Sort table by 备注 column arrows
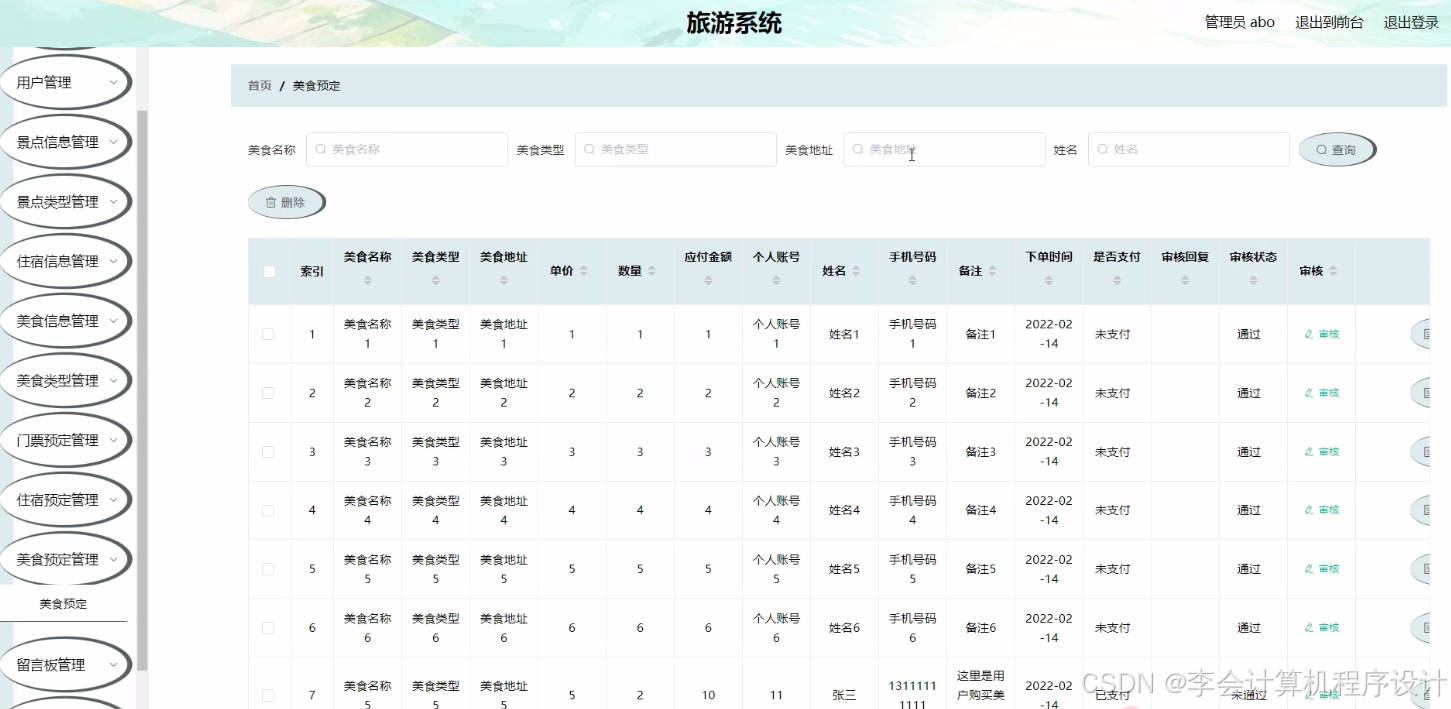The image size is (1451, 709). (x=993, y=271)
